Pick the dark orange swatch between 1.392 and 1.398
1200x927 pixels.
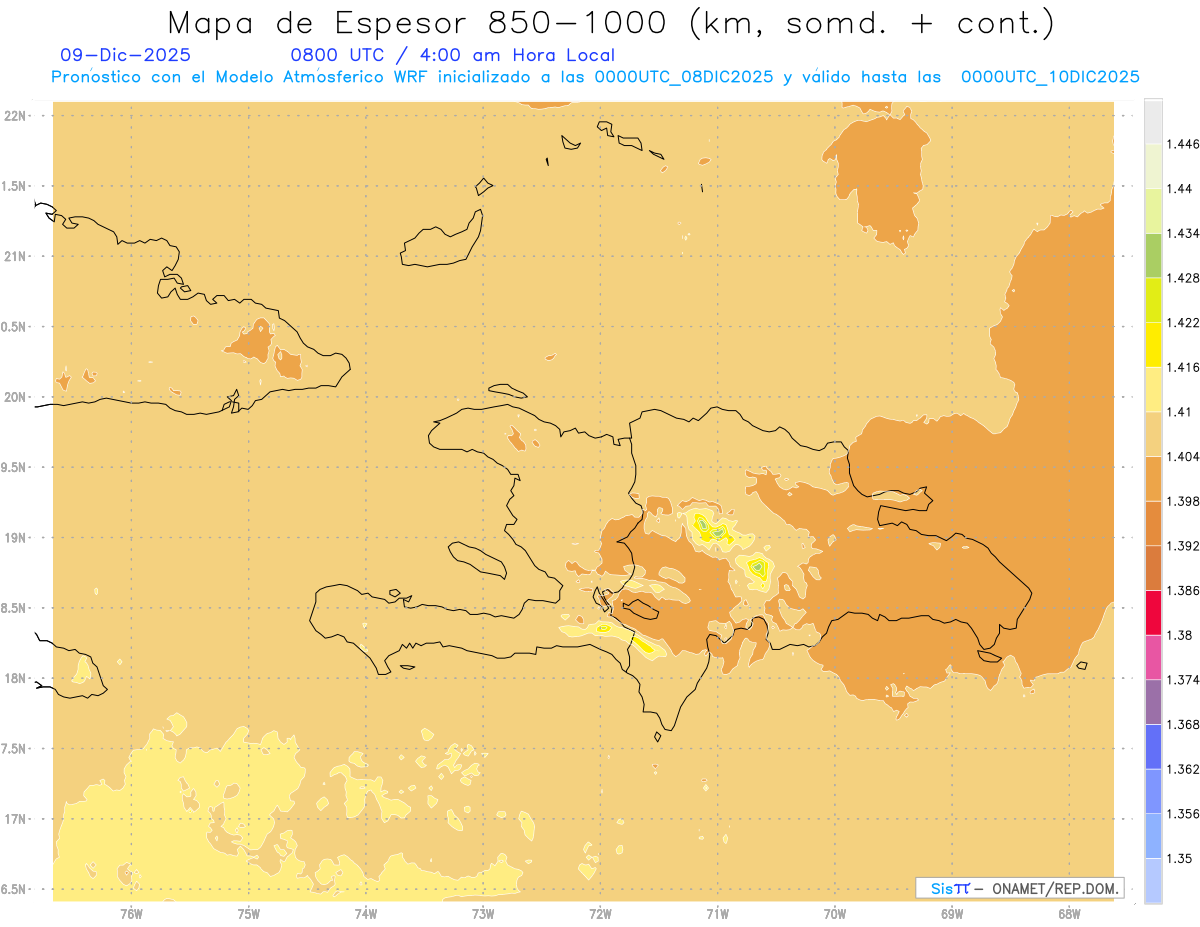click(1153, 523)
